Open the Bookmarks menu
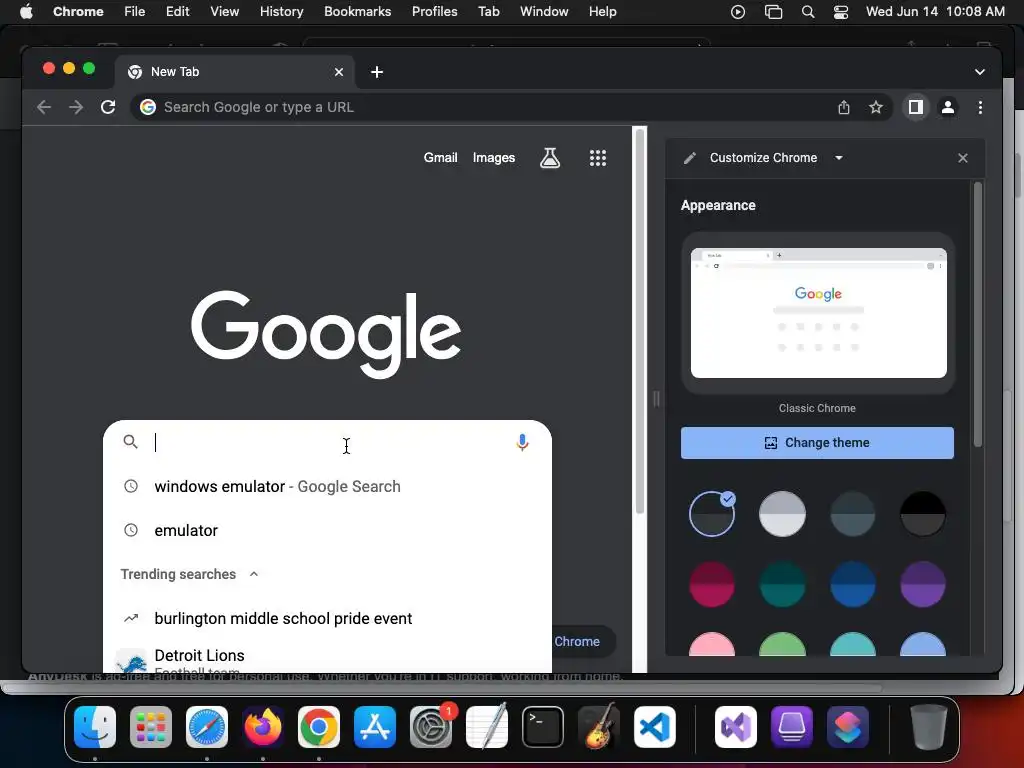The width and height of the screenshot is (1024, 768). pos(357,12)
